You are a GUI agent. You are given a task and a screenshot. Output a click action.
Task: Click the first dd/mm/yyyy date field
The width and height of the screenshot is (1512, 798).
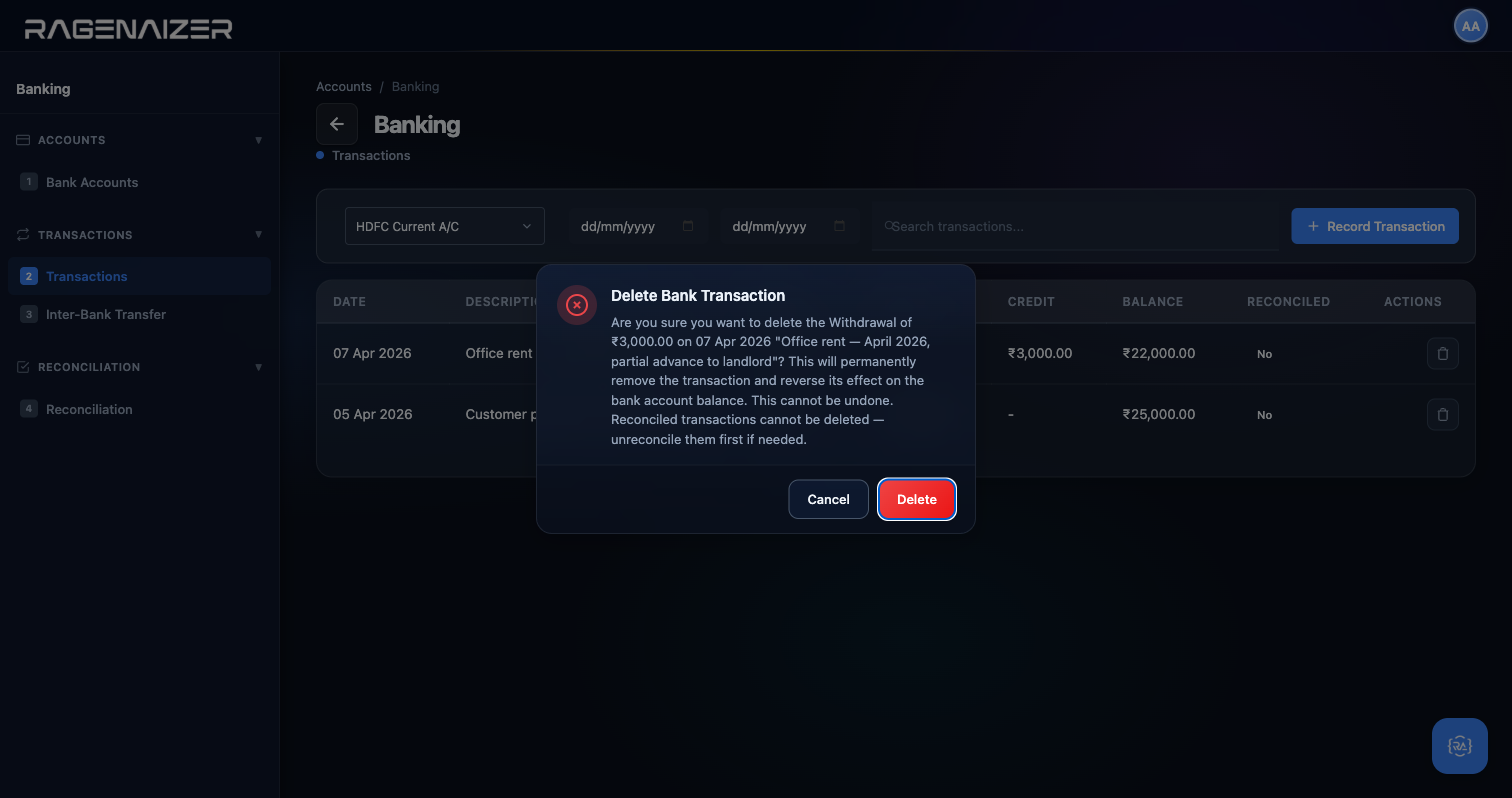pyautogui.click(x=638, y=226)
